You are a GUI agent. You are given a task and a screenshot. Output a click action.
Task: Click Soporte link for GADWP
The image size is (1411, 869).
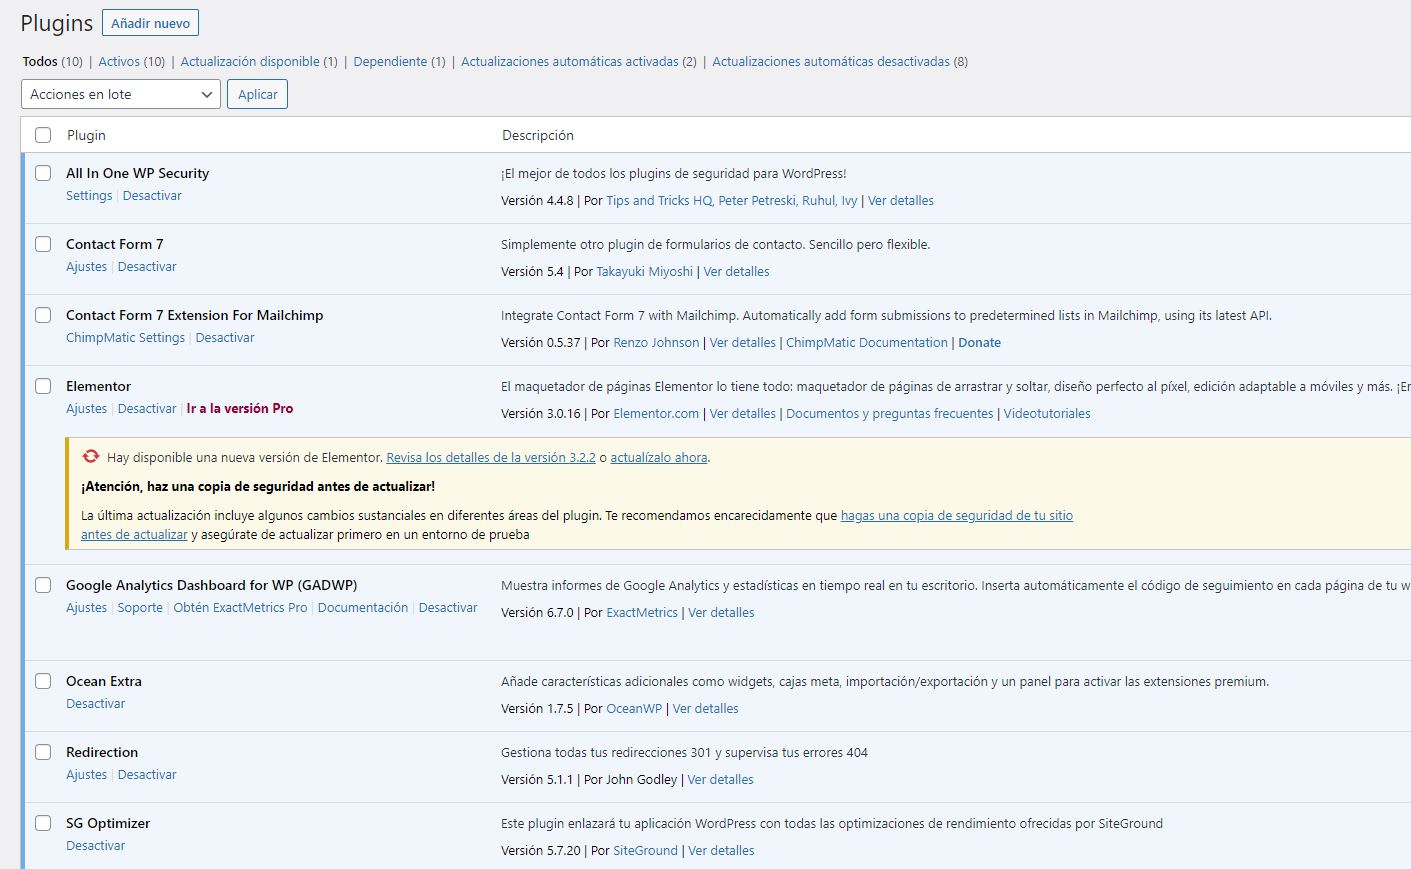click(140, 608)
